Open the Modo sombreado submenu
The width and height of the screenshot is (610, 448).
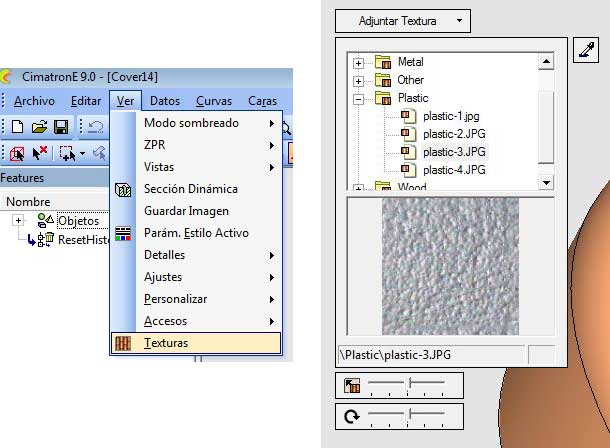click(191, 123)
